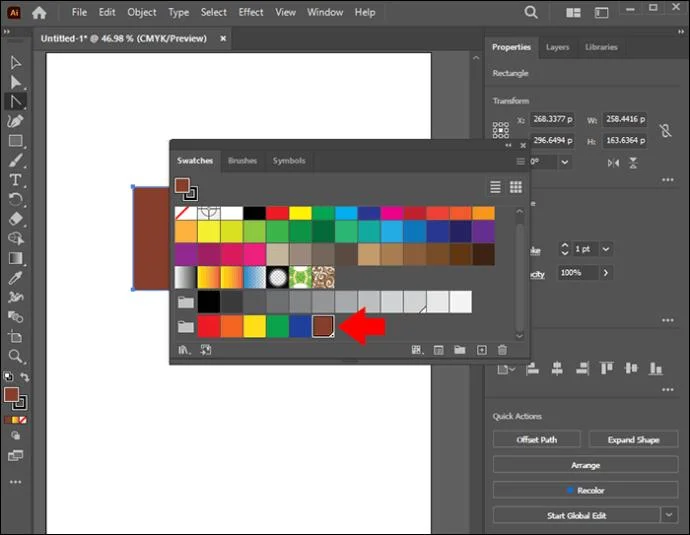Viewport: 690px width, 535px height.
Task: Open the Effect menu
Action: coord(251,12)
